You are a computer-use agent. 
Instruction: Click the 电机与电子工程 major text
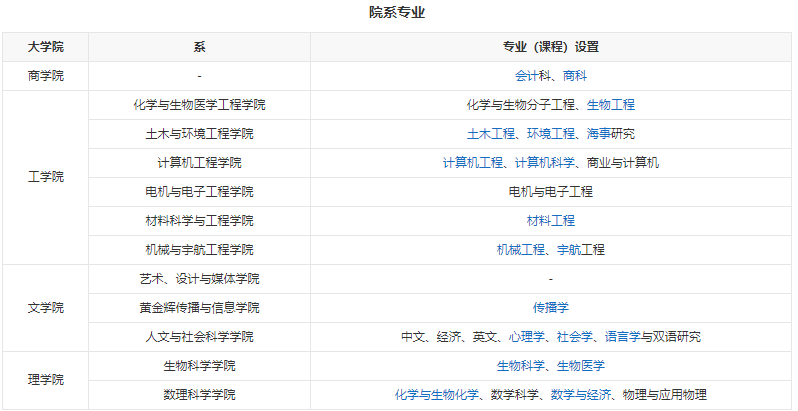coord(551,192)
